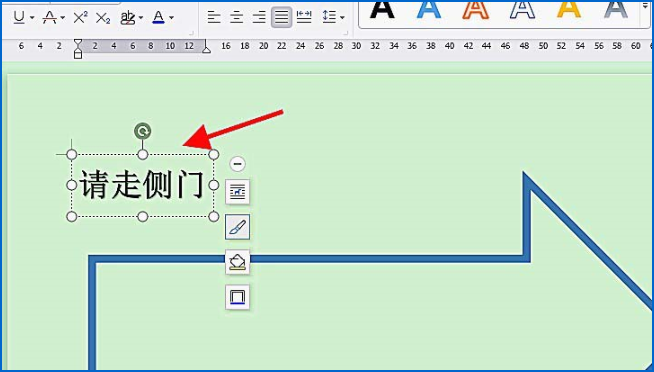Open shape fill paint bucket icon
Screen dimensions: 654x372
click(x=237, y=262)
